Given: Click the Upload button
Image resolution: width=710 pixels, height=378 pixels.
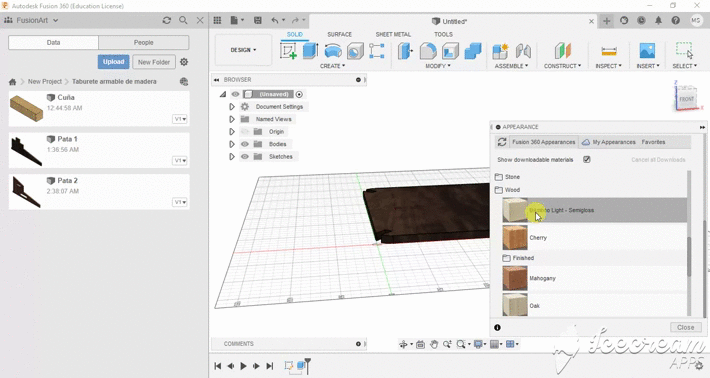Looking at the screenshot, I should click(x=113, y=62).
